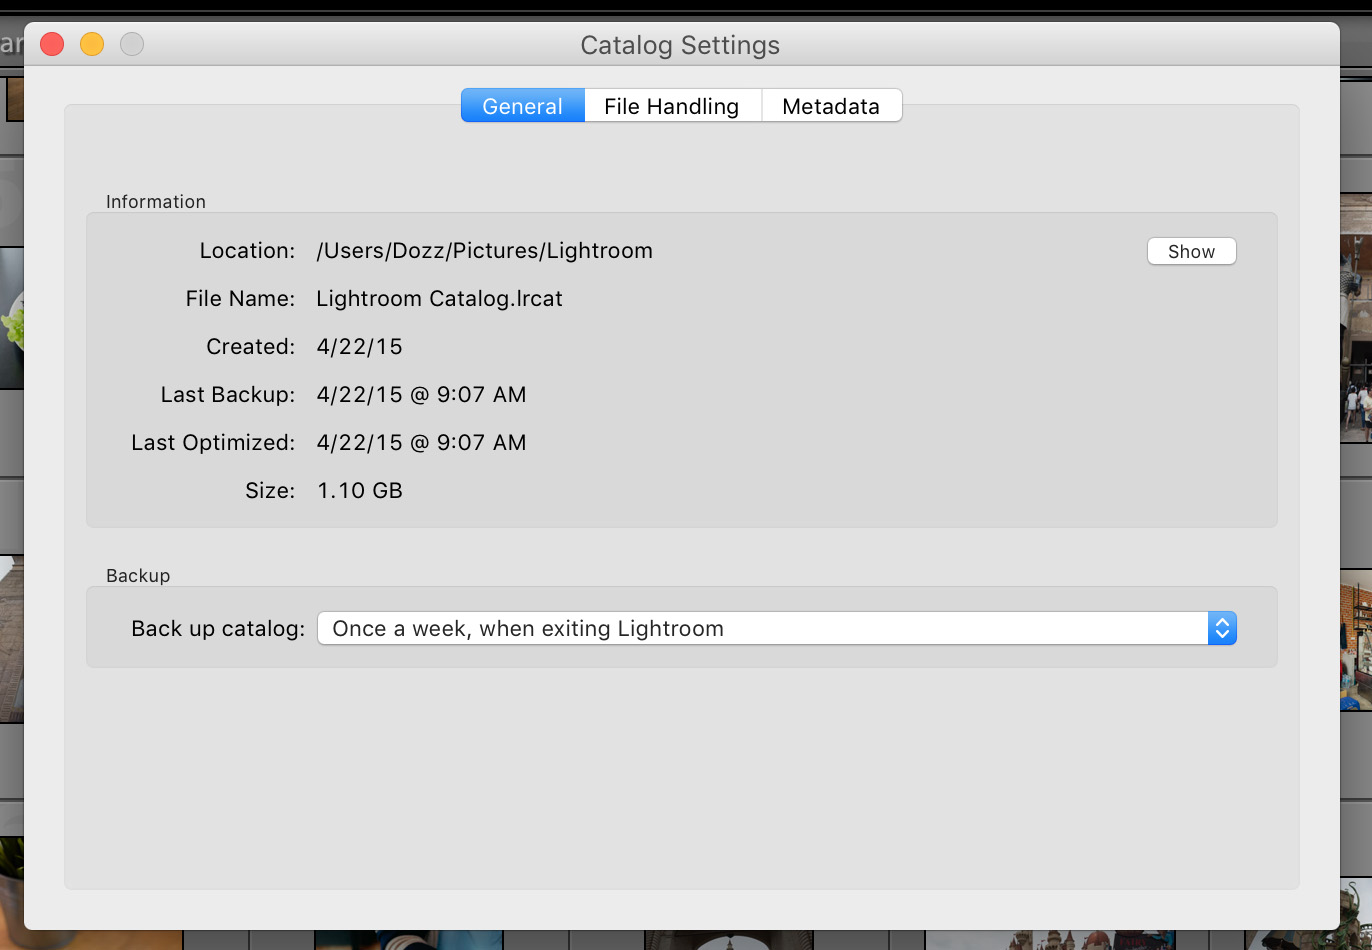Click the location path /Users/Dozz/Pictures/Lightroom
Screen dimensions: 1372x950
tap(484, 251)
